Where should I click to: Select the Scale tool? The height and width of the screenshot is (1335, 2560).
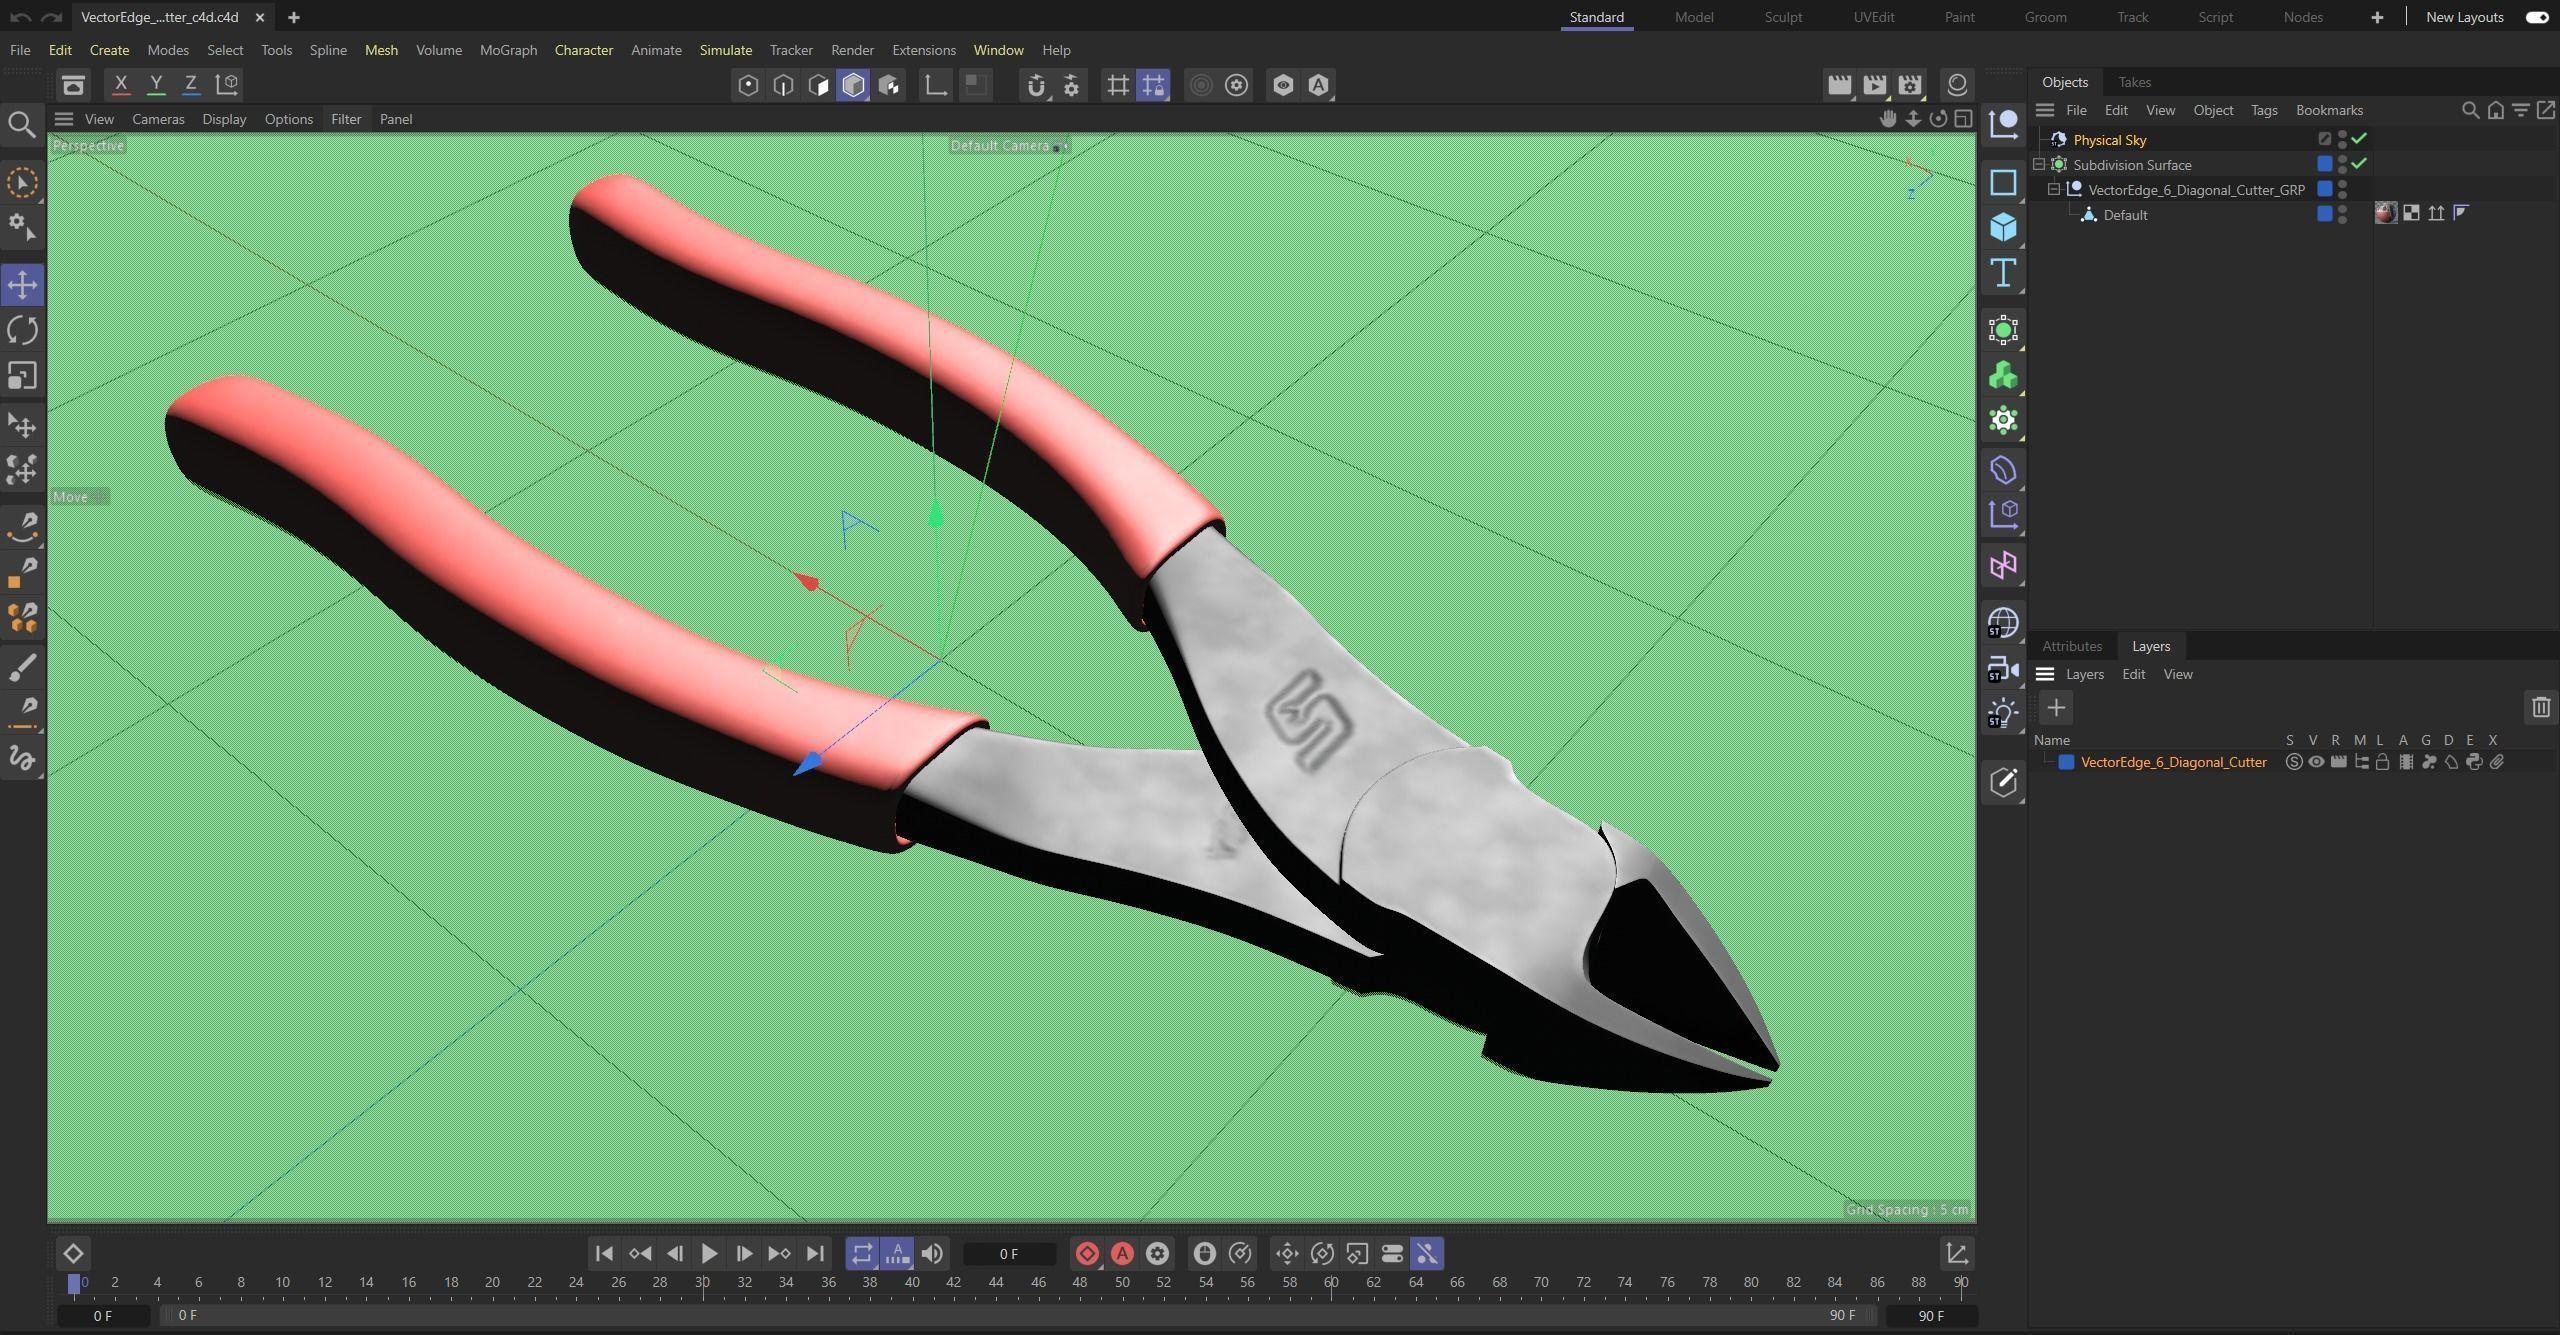pyautogui.click(x=22, y=376)
